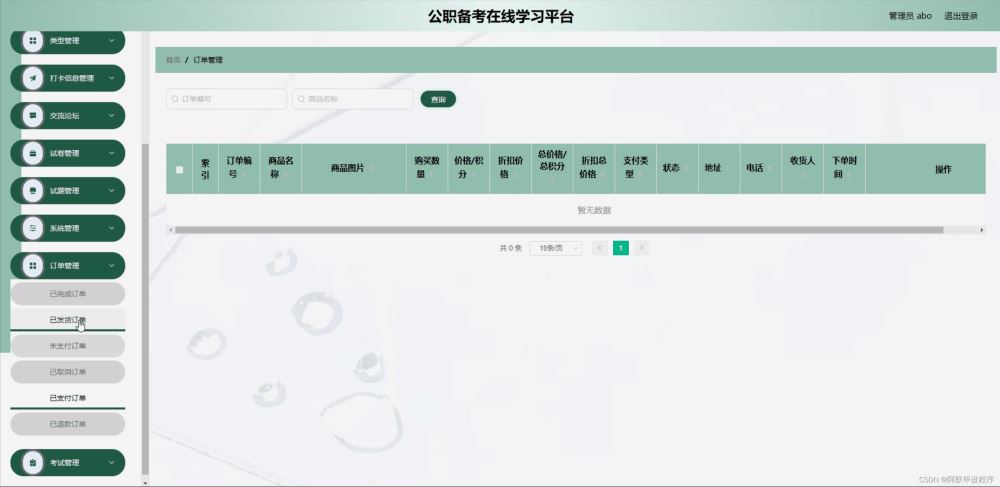1000x487 pixels.
Task: Focus the 商品名称 search input
Action: (353, 99)
